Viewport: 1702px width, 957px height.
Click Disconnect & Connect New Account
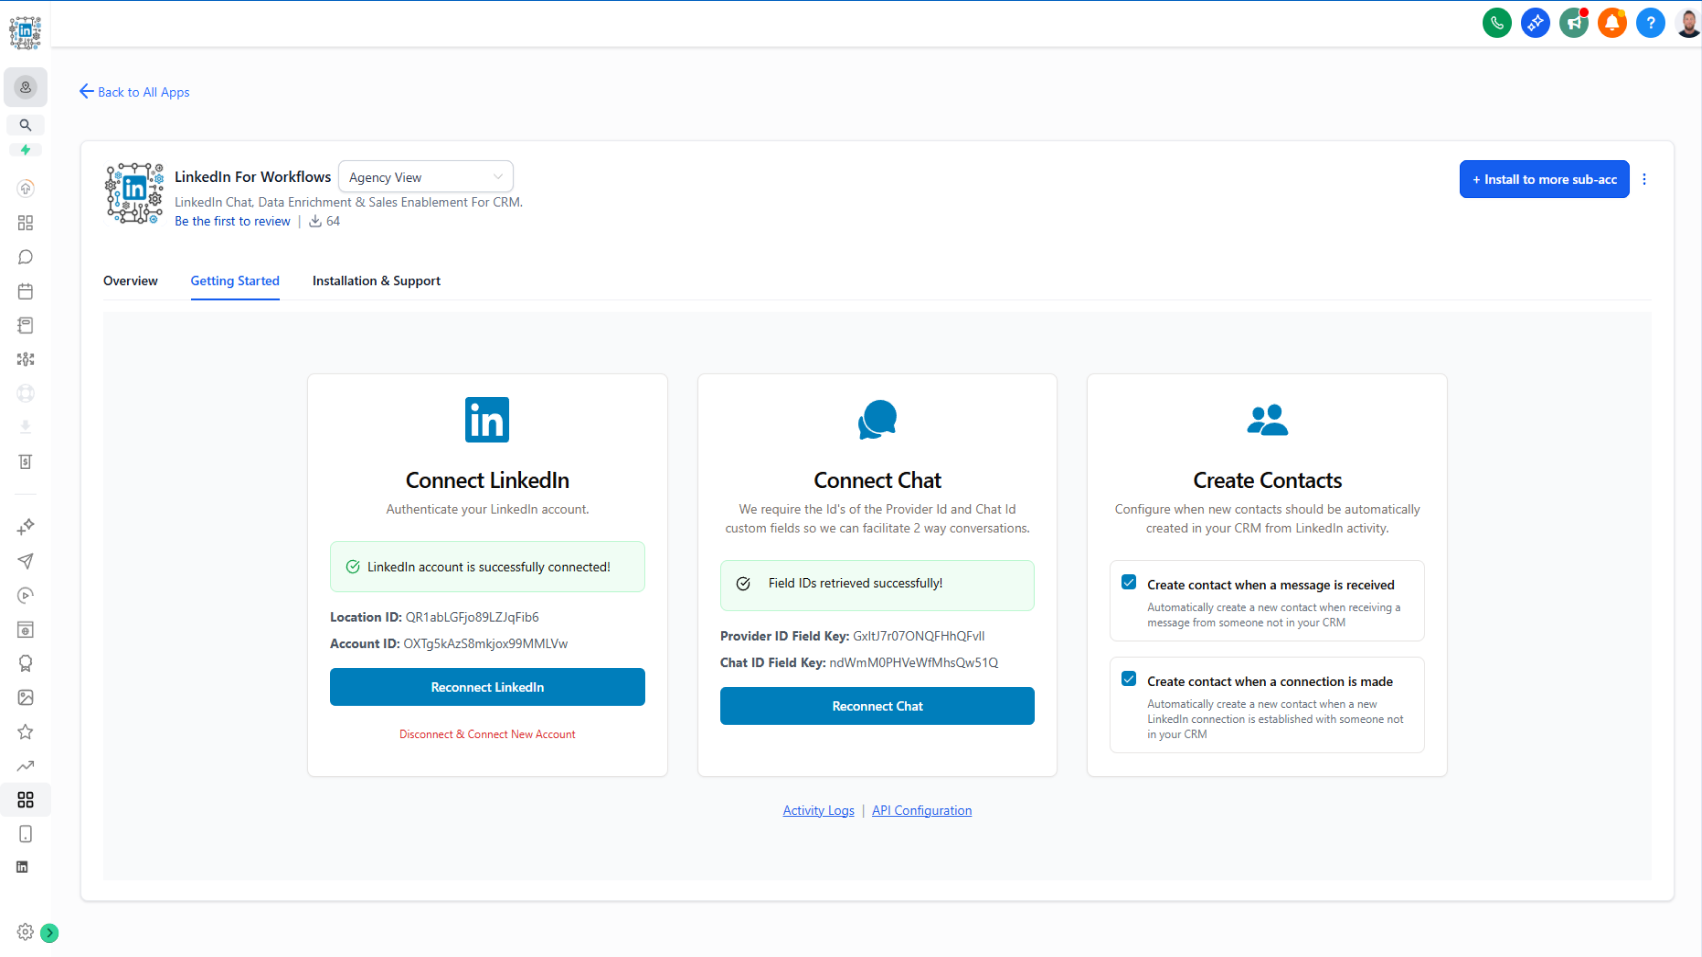pyautogui.click(x=487, y=734)
